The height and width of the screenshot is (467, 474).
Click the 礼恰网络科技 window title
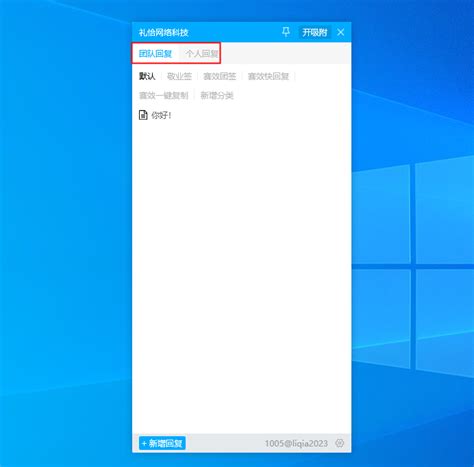click(164, 32)
